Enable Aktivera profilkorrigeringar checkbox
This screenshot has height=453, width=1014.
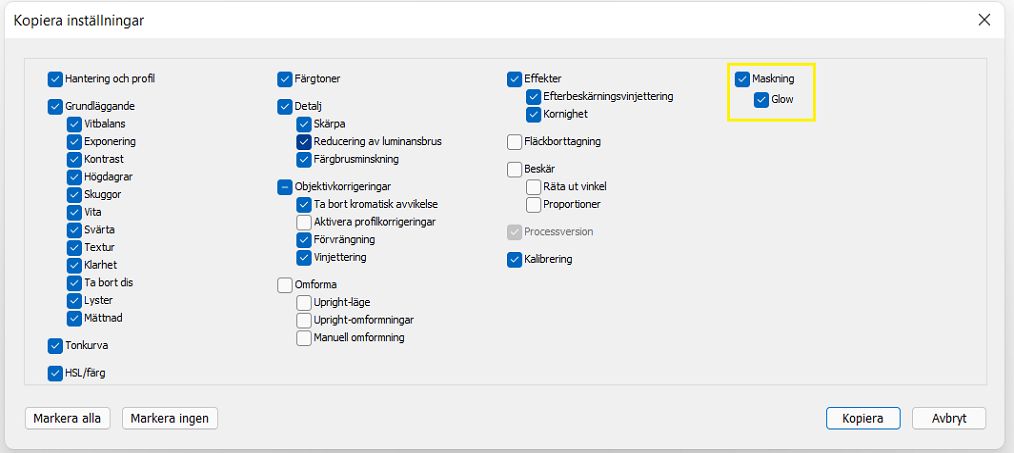305,221
